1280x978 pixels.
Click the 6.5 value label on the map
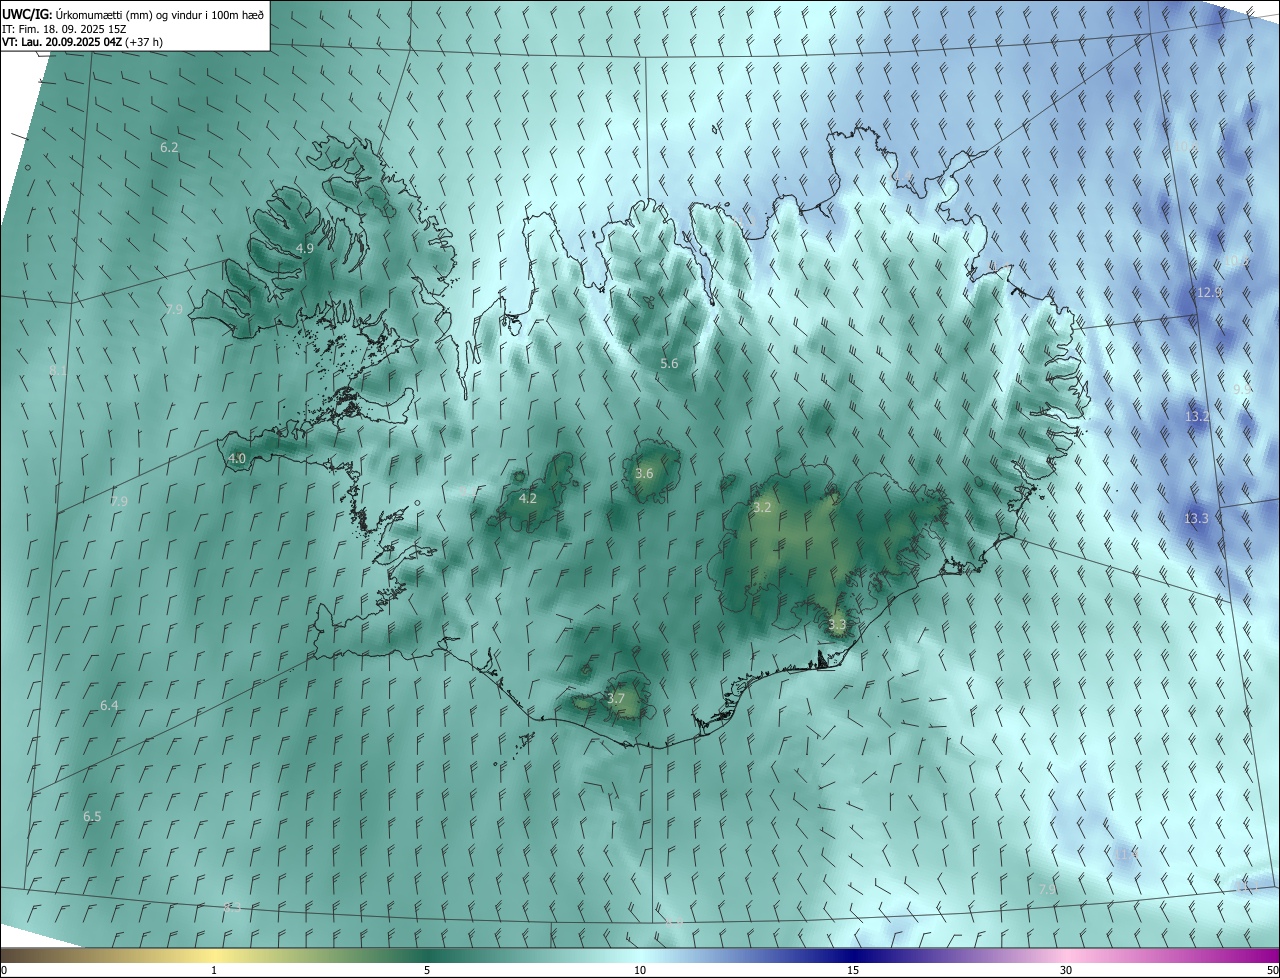pos(92,817)
